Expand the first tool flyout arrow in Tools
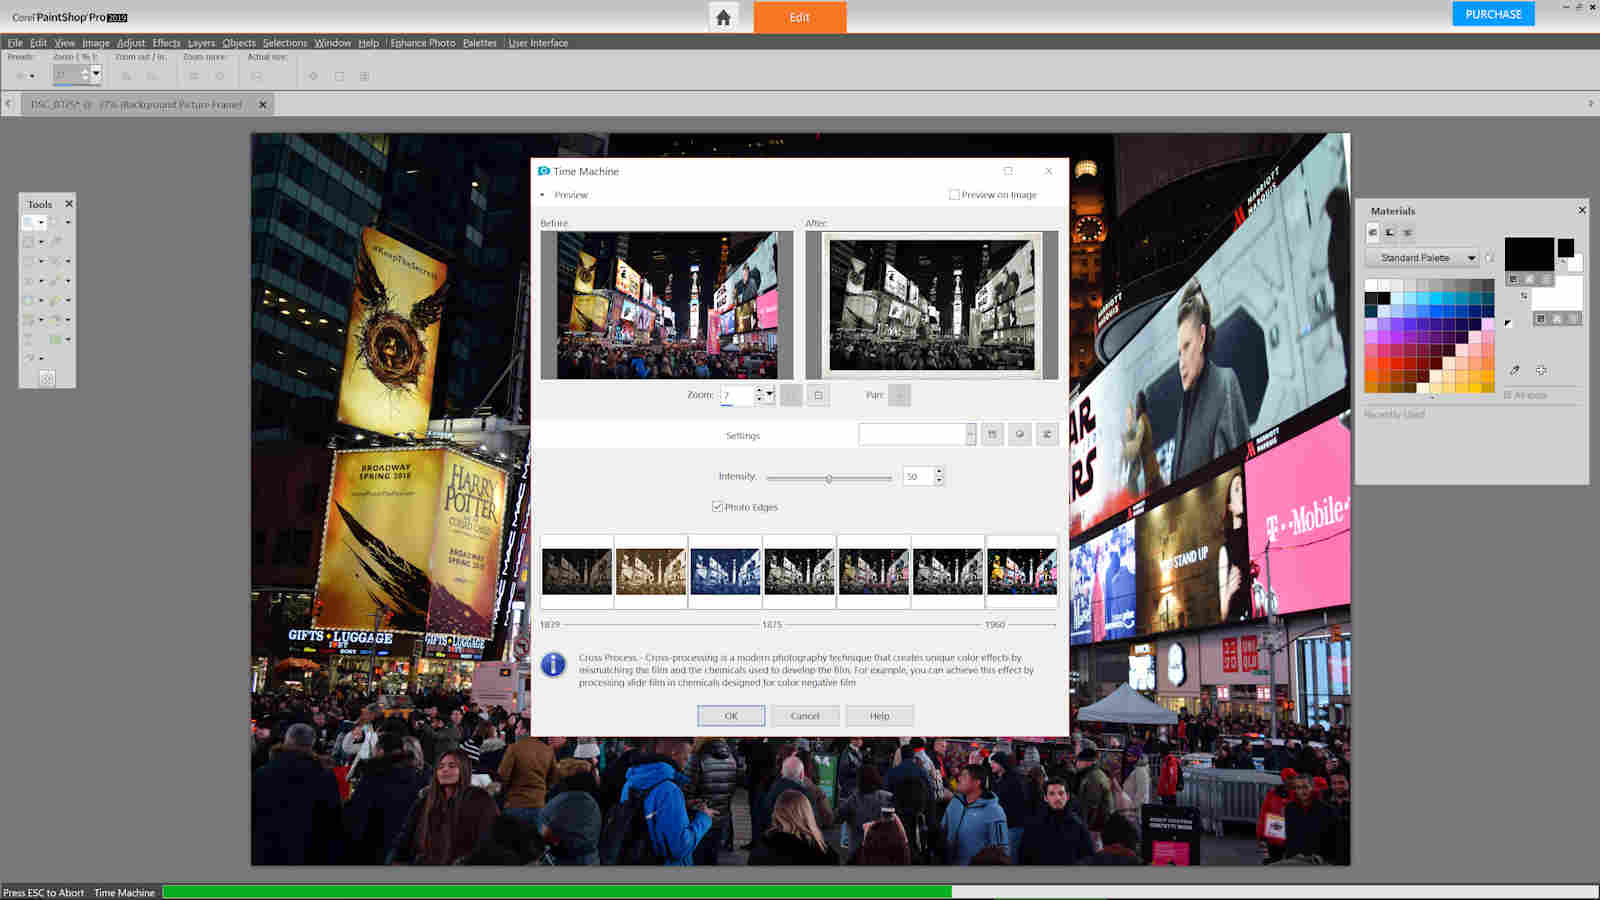The width and height of the screenshot is (1600, 900). click(x=41, y=222)
